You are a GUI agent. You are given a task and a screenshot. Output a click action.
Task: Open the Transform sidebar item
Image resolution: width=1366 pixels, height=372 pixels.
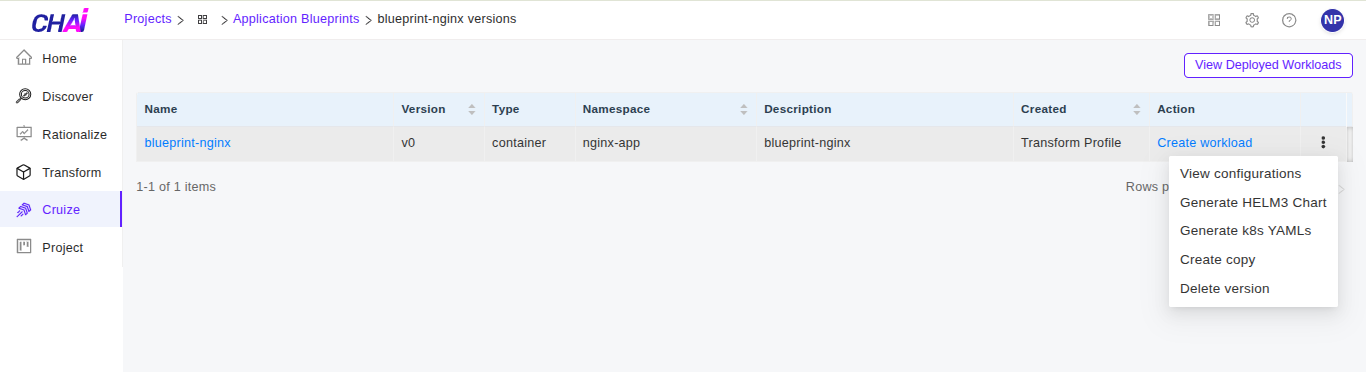(x=60, y=173)
